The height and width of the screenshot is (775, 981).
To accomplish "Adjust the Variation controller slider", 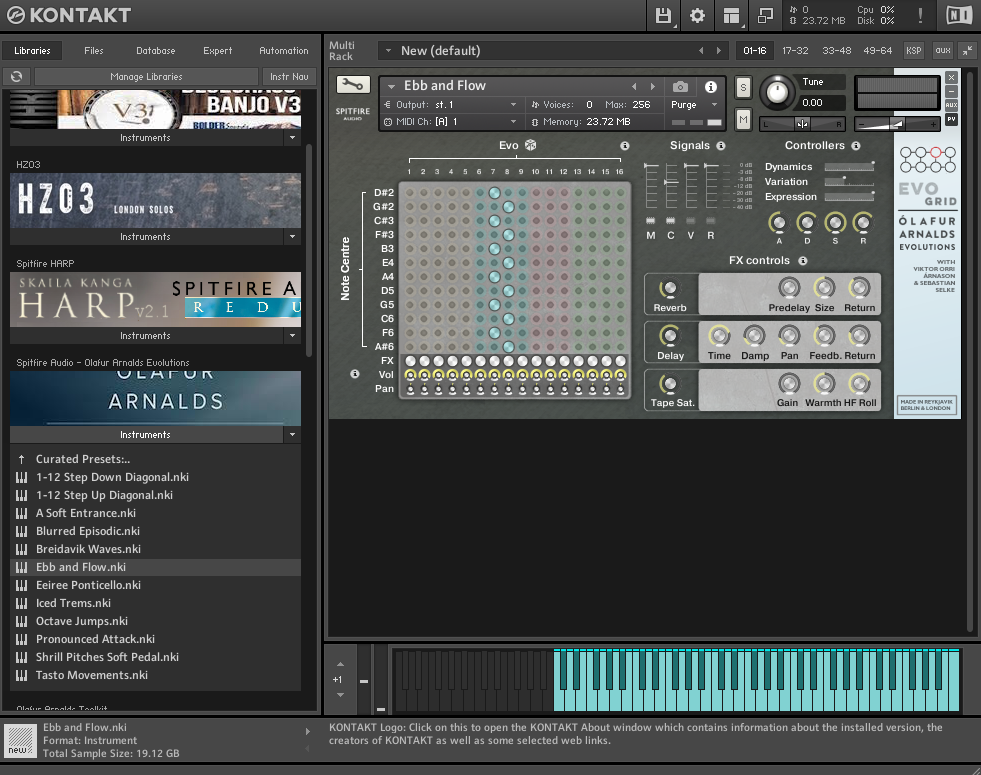I will pos(849,181).
